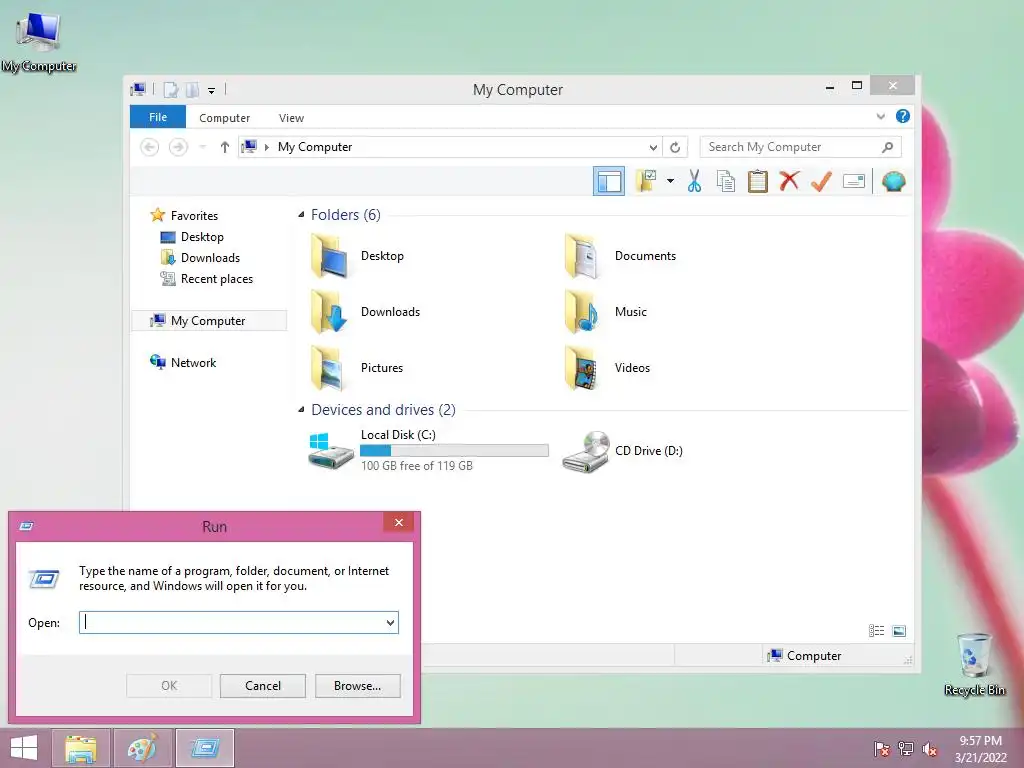Select the Documents folder icon

(x=581, y=256)
